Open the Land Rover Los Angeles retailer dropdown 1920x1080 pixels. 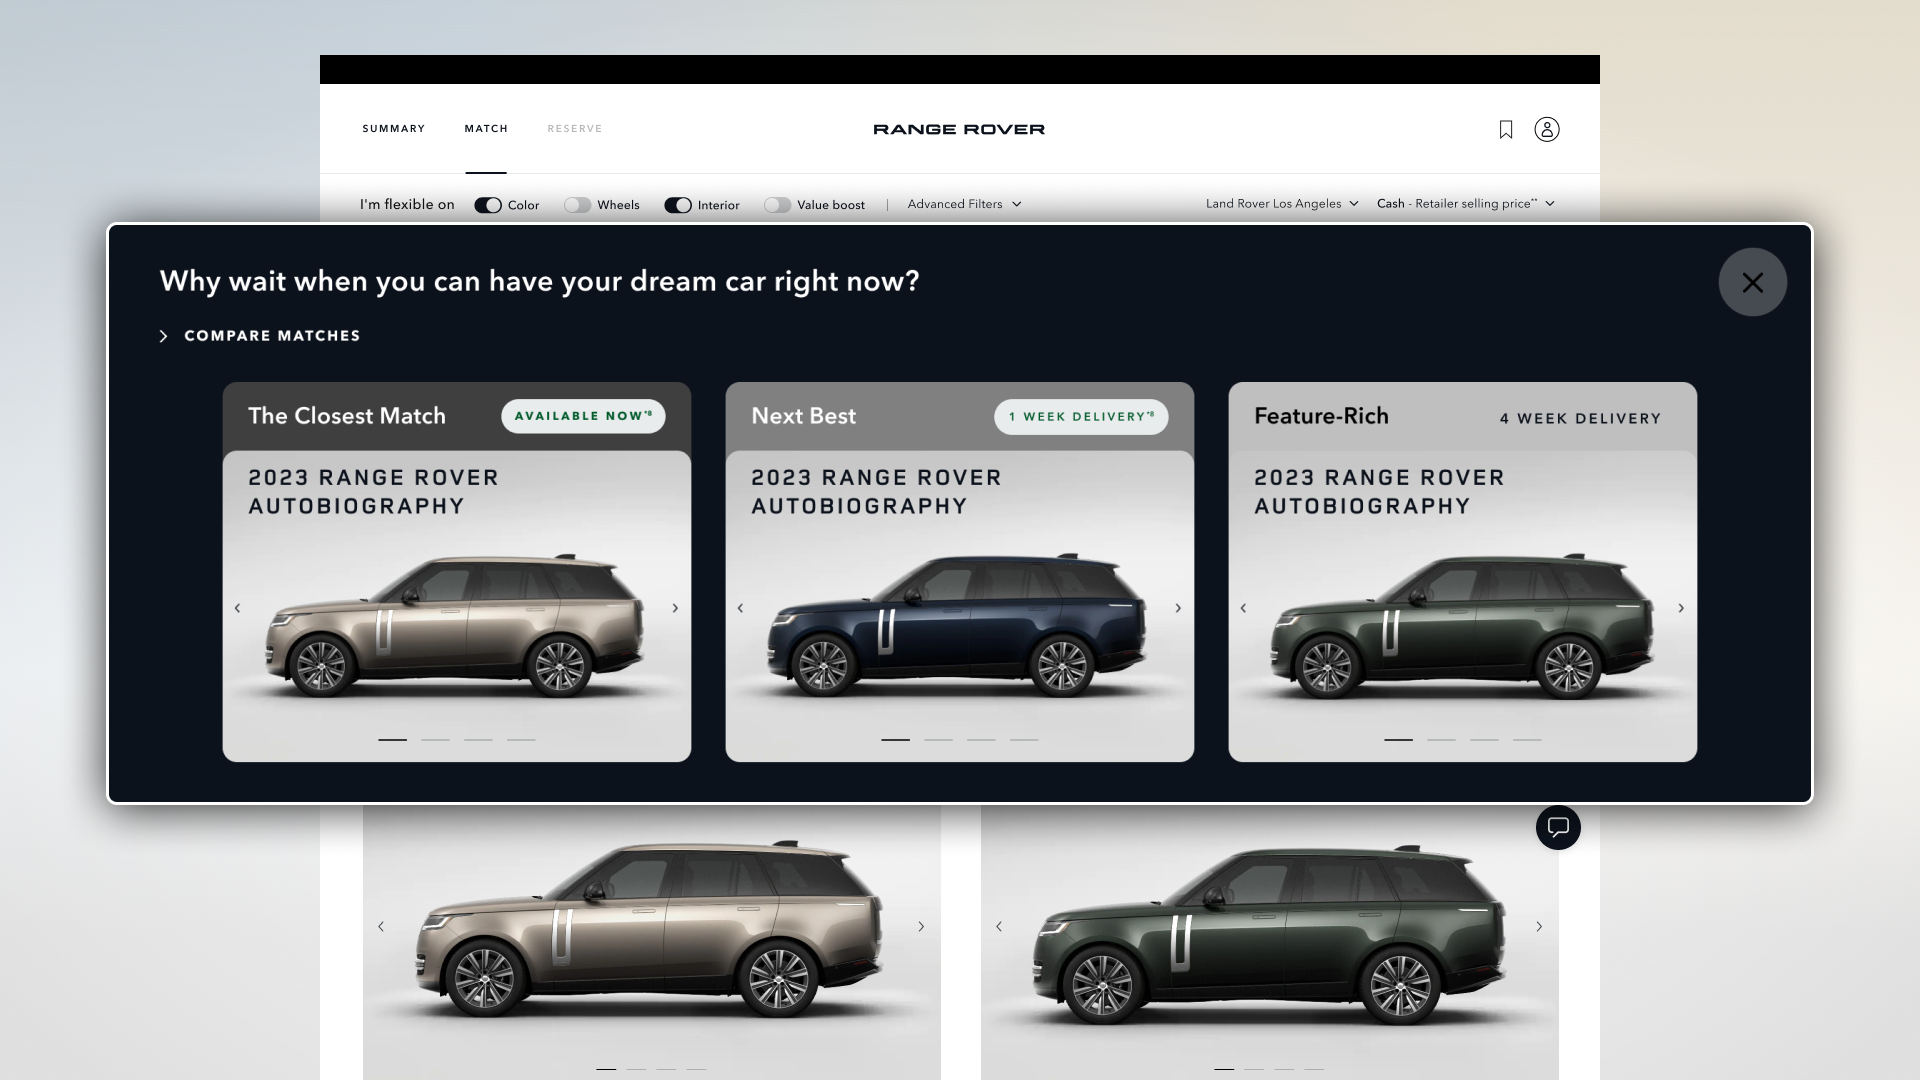click(1282, 204)
